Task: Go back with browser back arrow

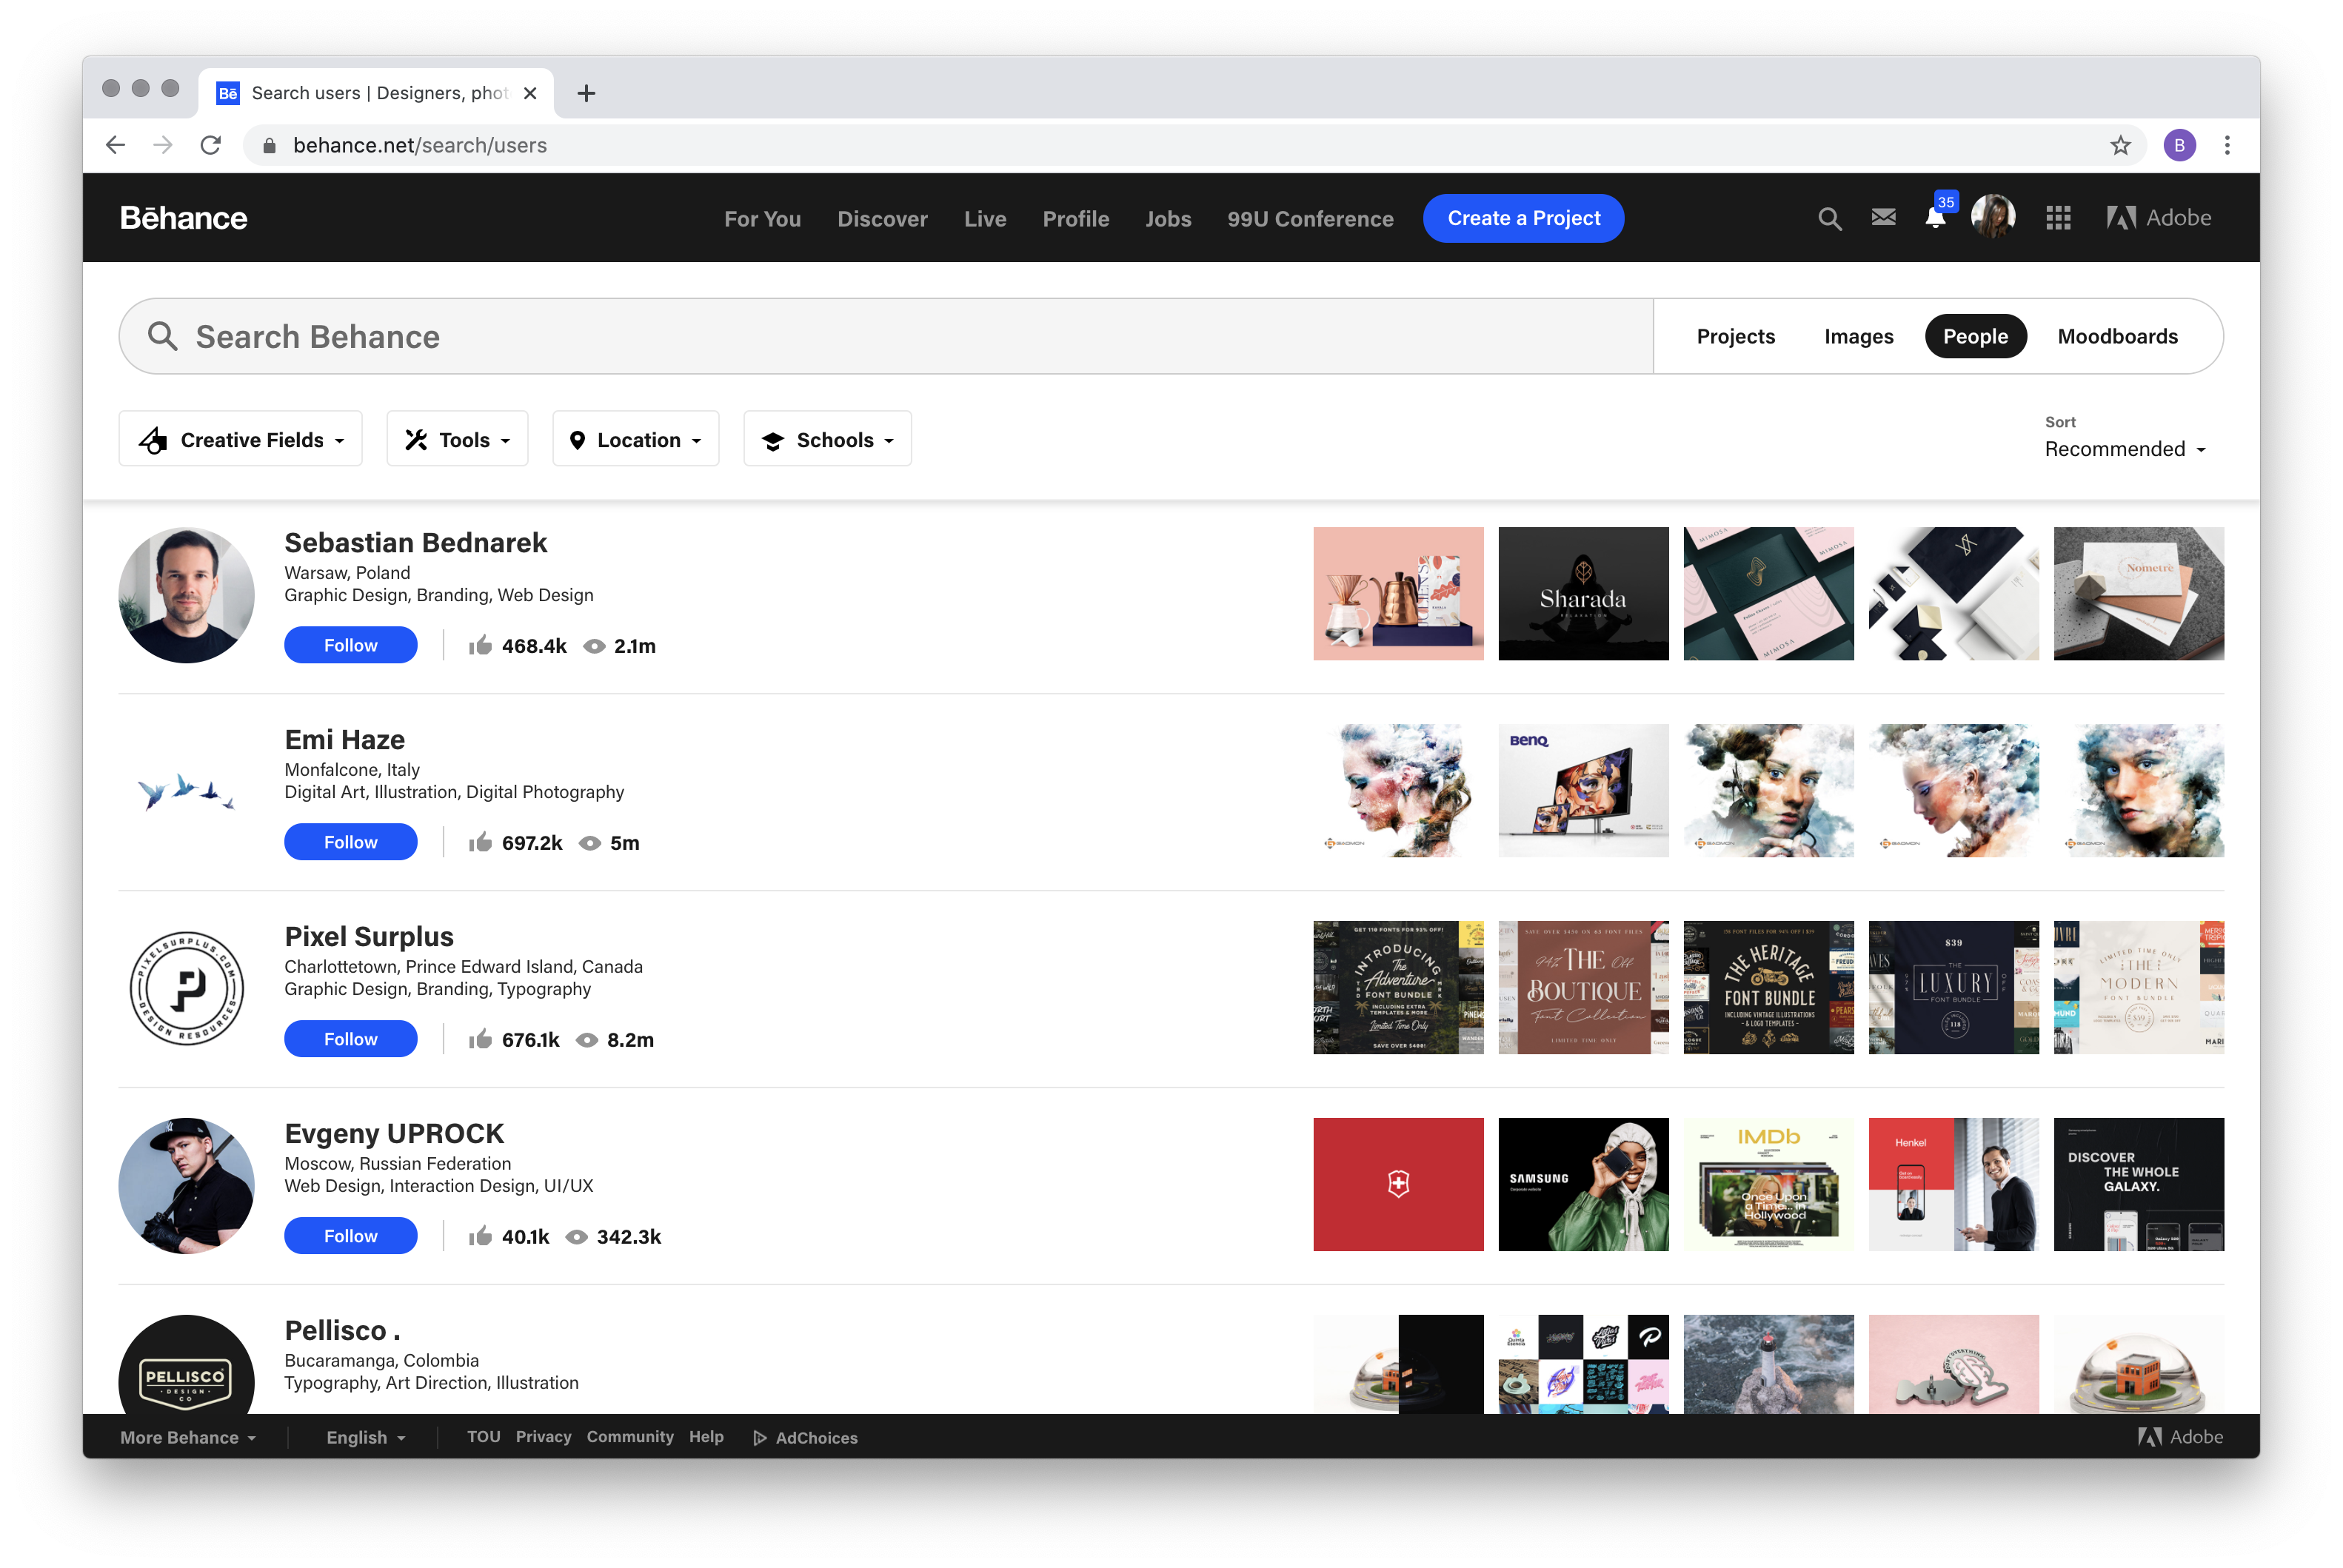Action: 116,145
